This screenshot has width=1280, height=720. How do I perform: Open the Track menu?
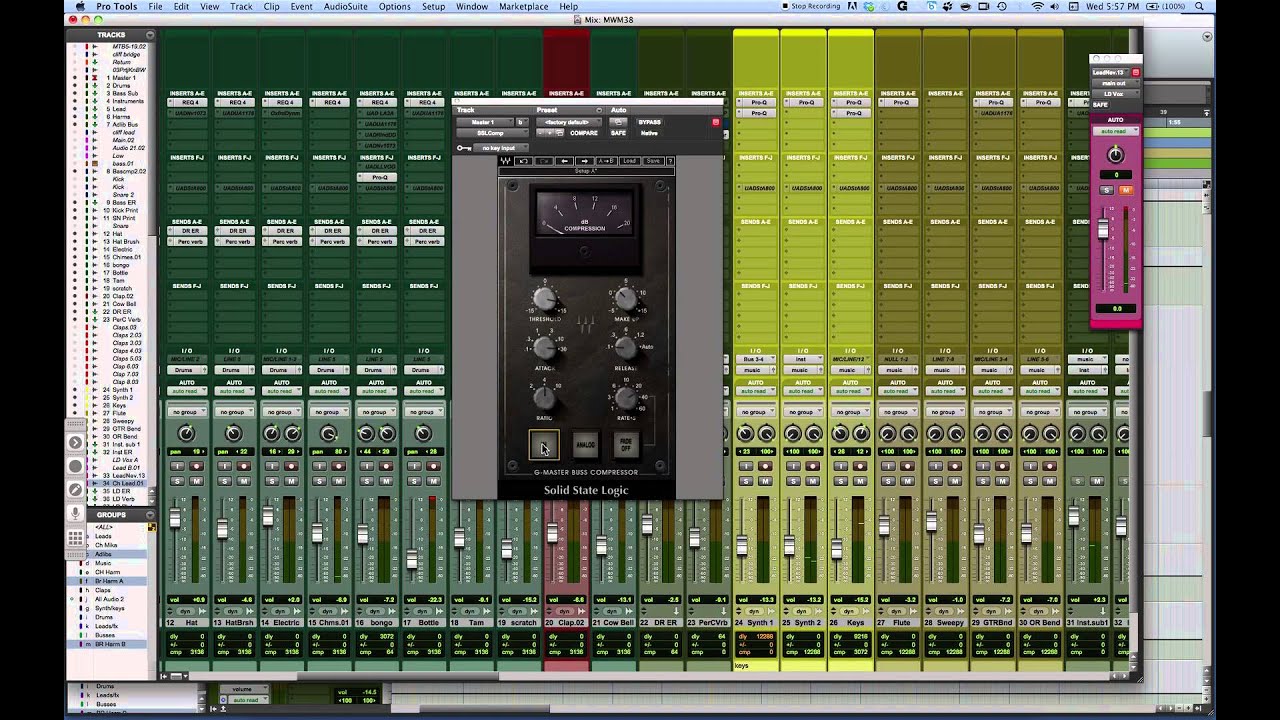(x=241, y=6)
